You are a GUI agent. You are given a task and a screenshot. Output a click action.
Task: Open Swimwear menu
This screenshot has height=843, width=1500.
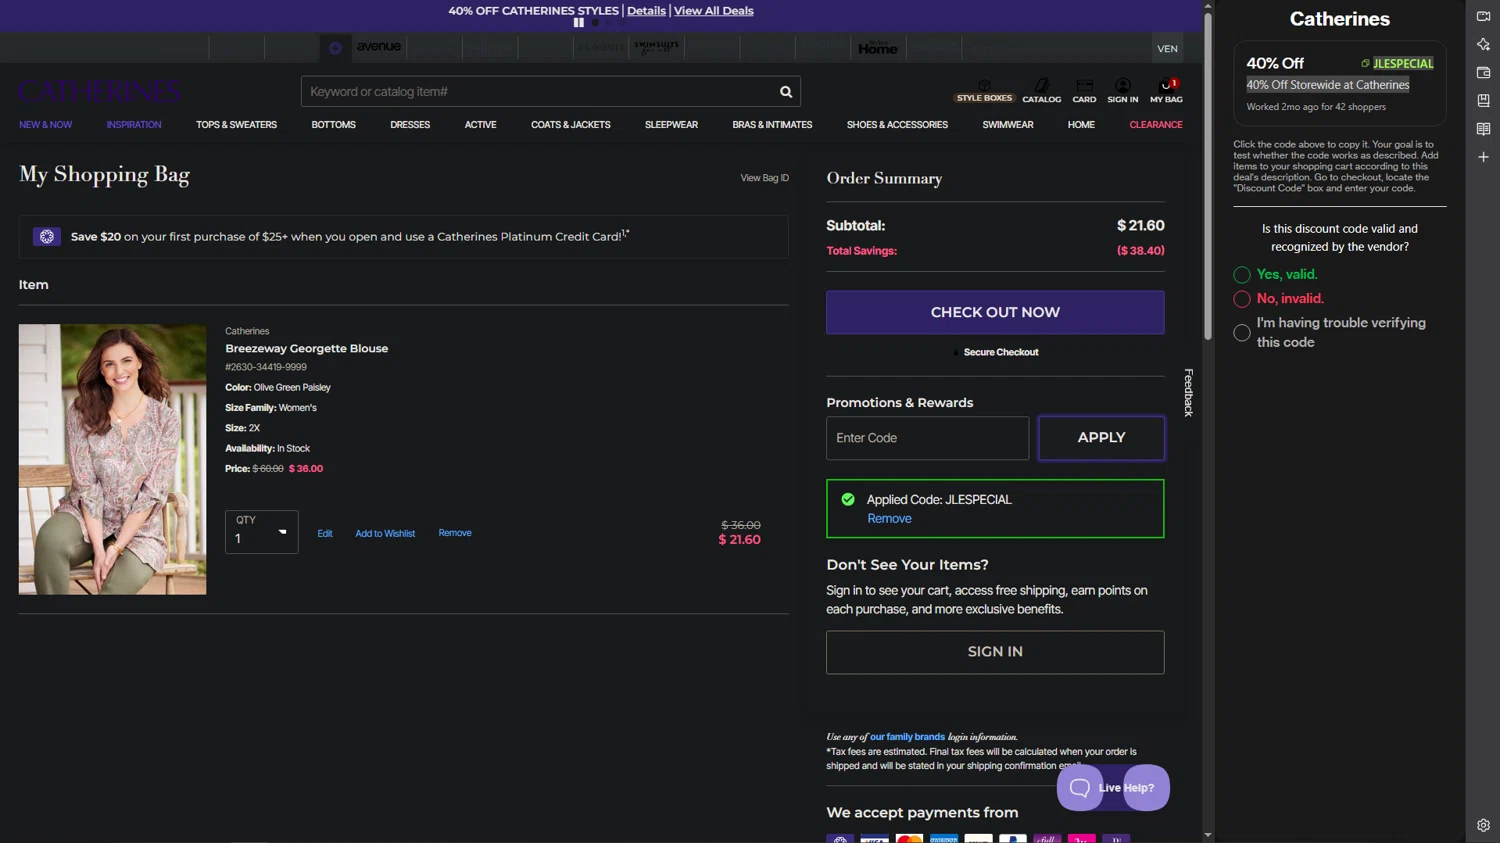(1007, 125)
